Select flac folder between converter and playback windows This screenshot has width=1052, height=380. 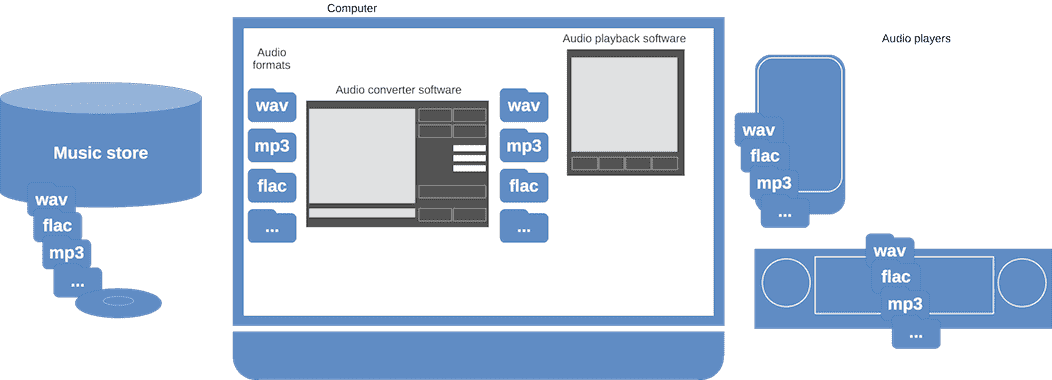point(524,185)
